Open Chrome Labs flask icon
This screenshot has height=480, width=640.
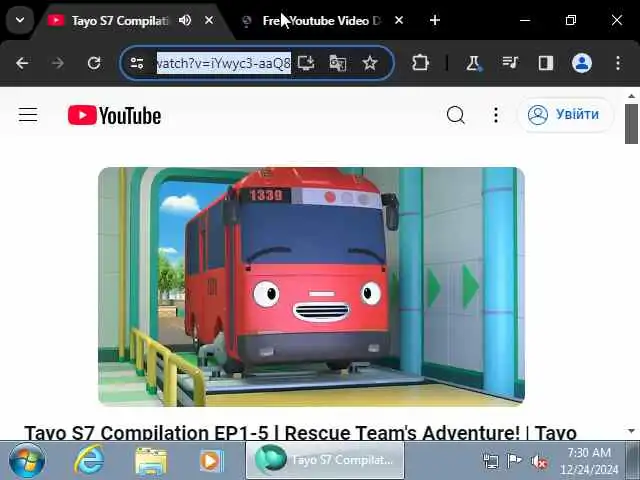click(473, 63)
